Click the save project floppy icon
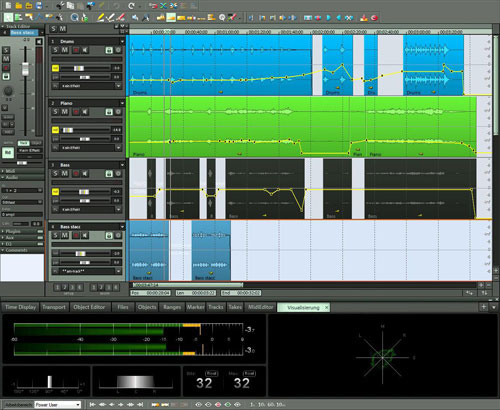500x410 pixels. pyautogui.click(x=39, y=6)
